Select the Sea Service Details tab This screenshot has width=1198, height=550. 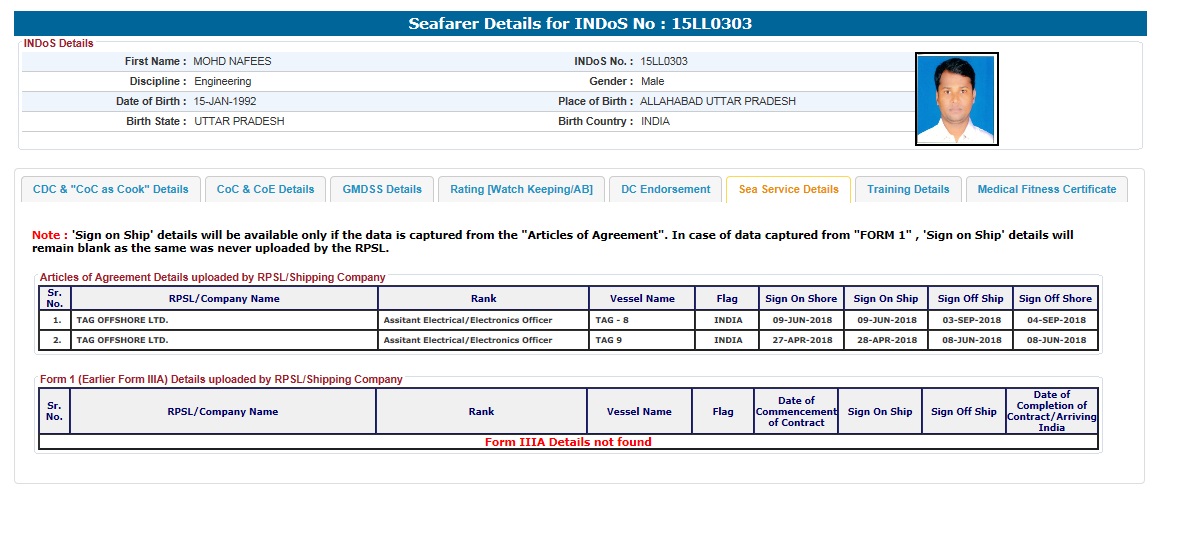788,189
